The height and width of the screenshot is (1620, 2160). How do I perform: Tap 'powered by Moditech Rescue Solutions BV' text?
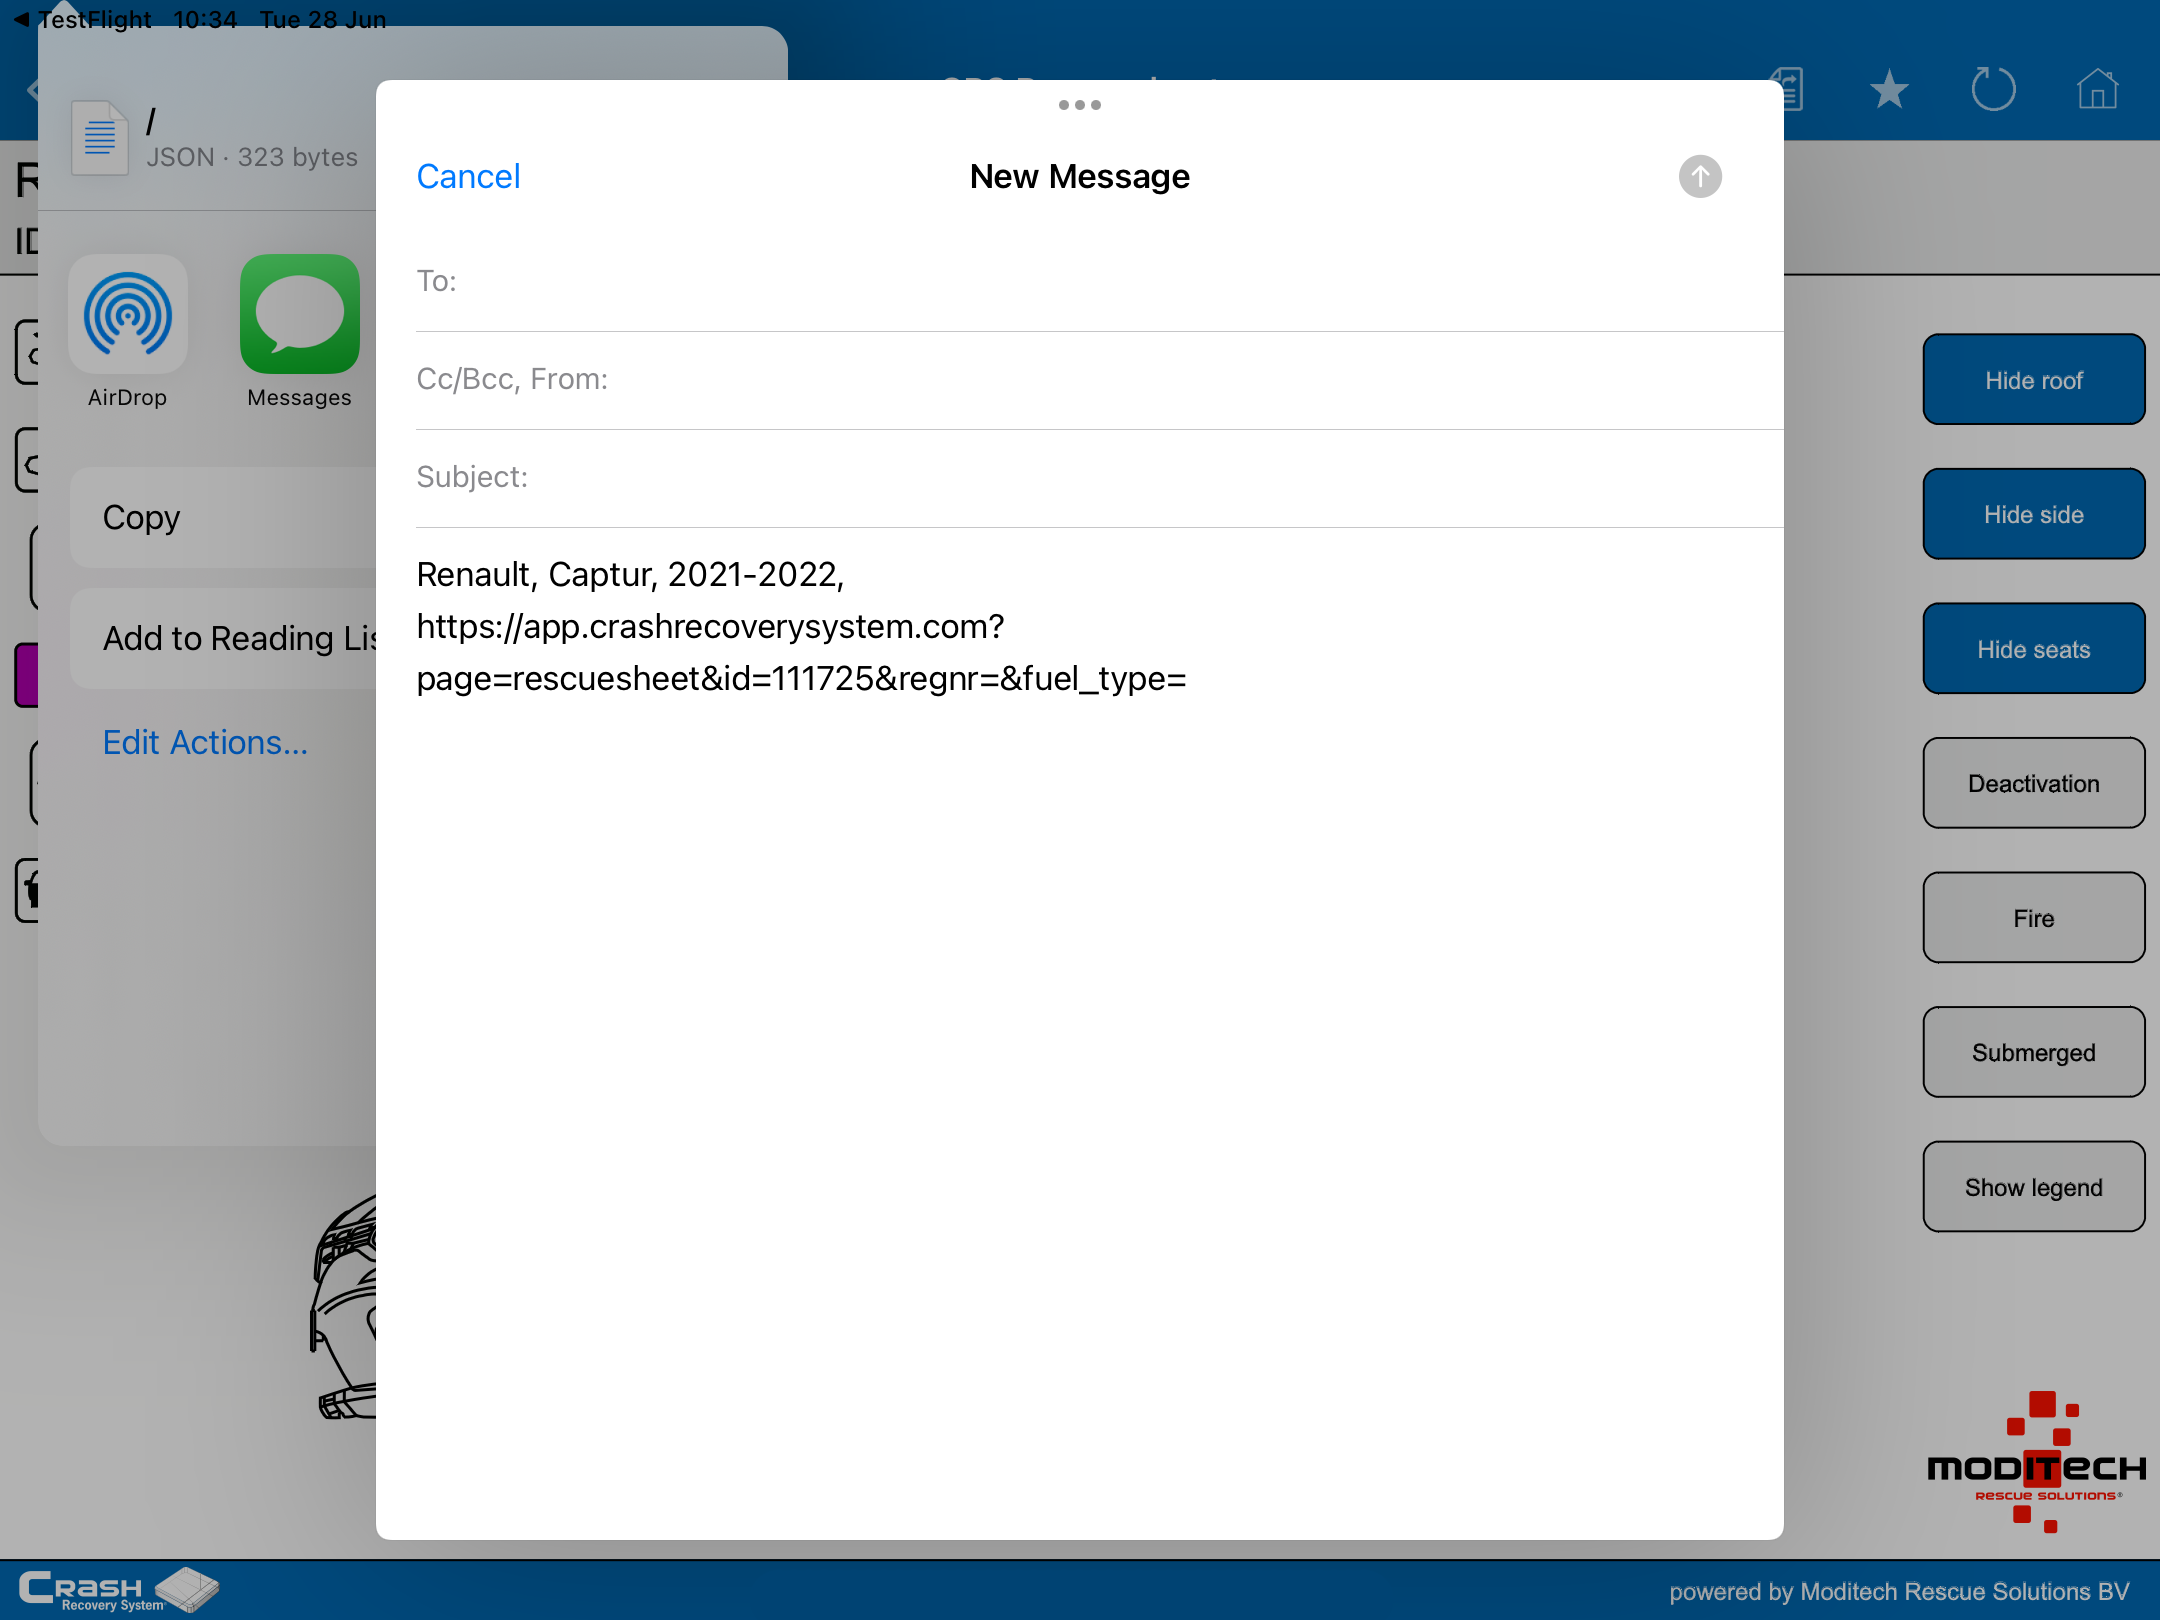(x=1899, y=1591)
